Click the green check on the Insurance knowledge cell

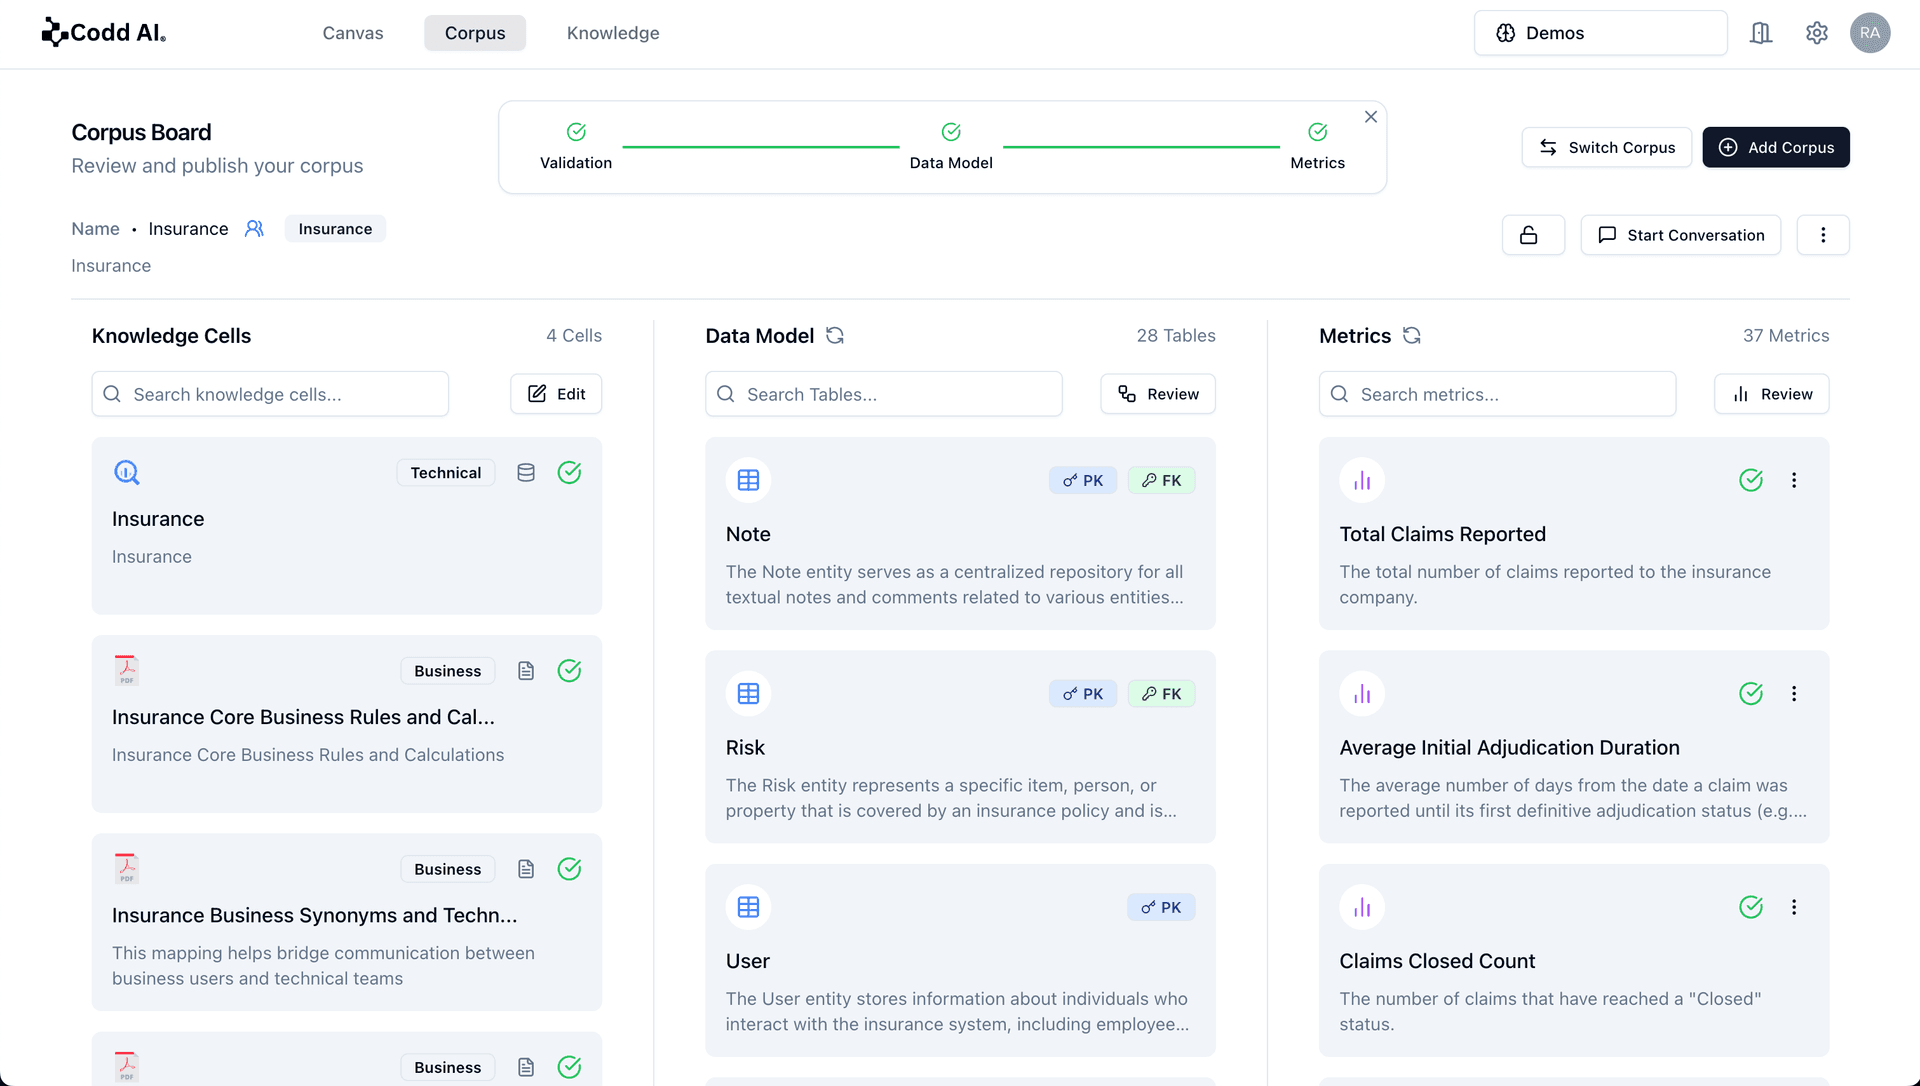click(x=570, y=472)
